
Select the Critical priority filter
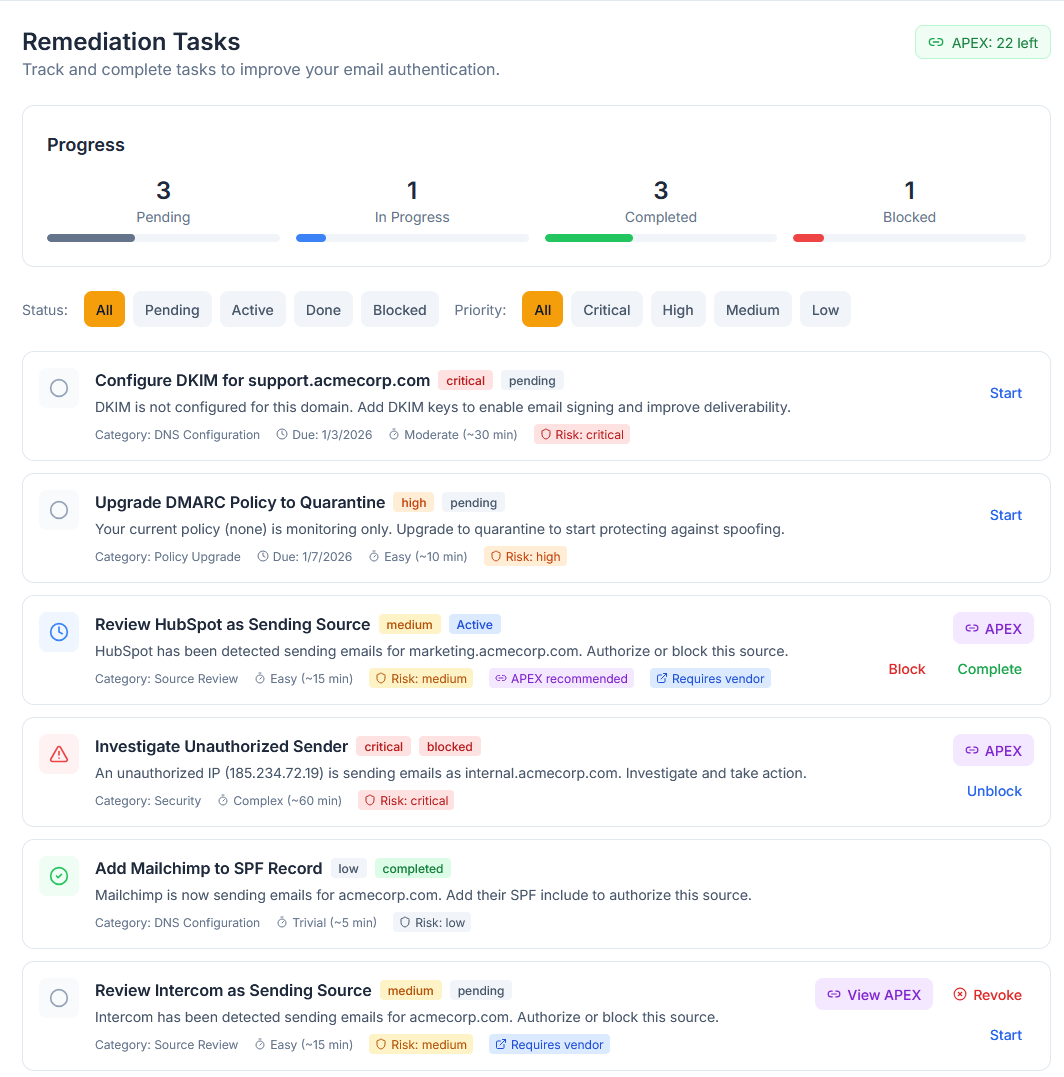(x=607, y=310)
